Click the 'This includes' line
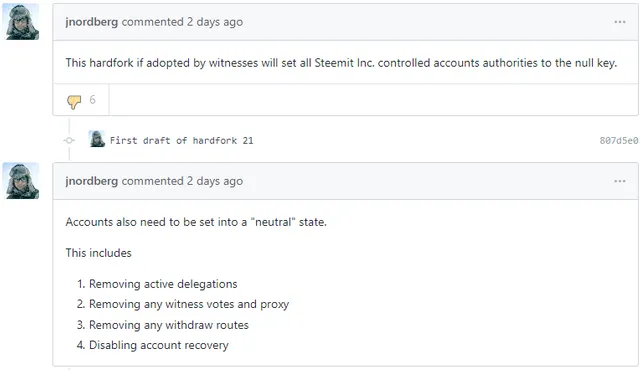 tap(98, 253)
